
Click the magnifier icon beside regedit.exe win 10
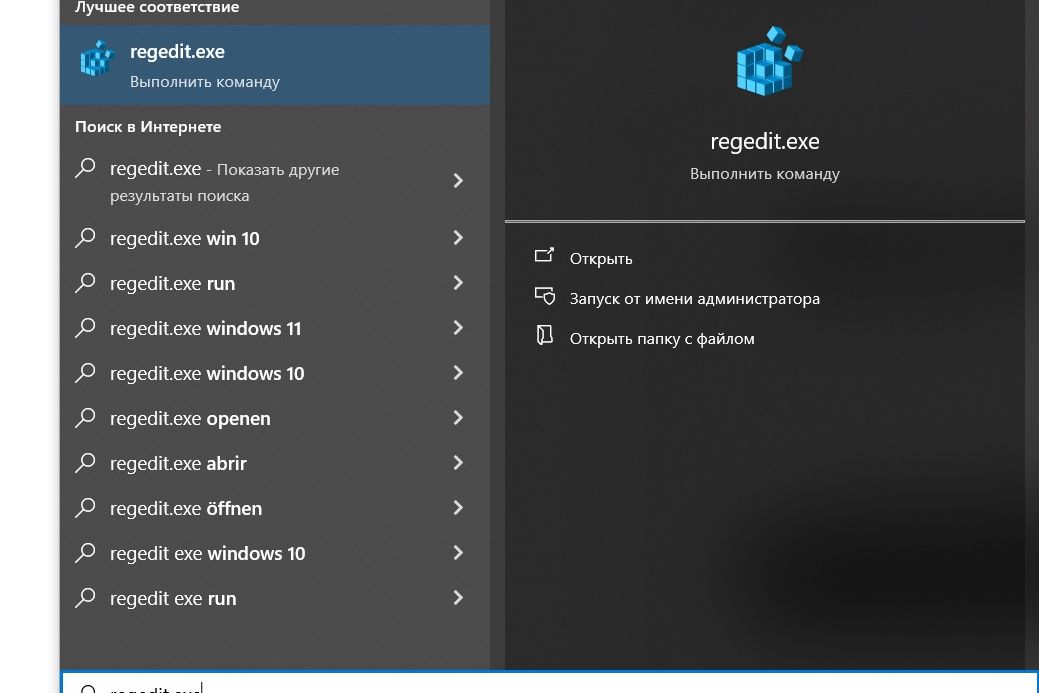pos(86,238)
